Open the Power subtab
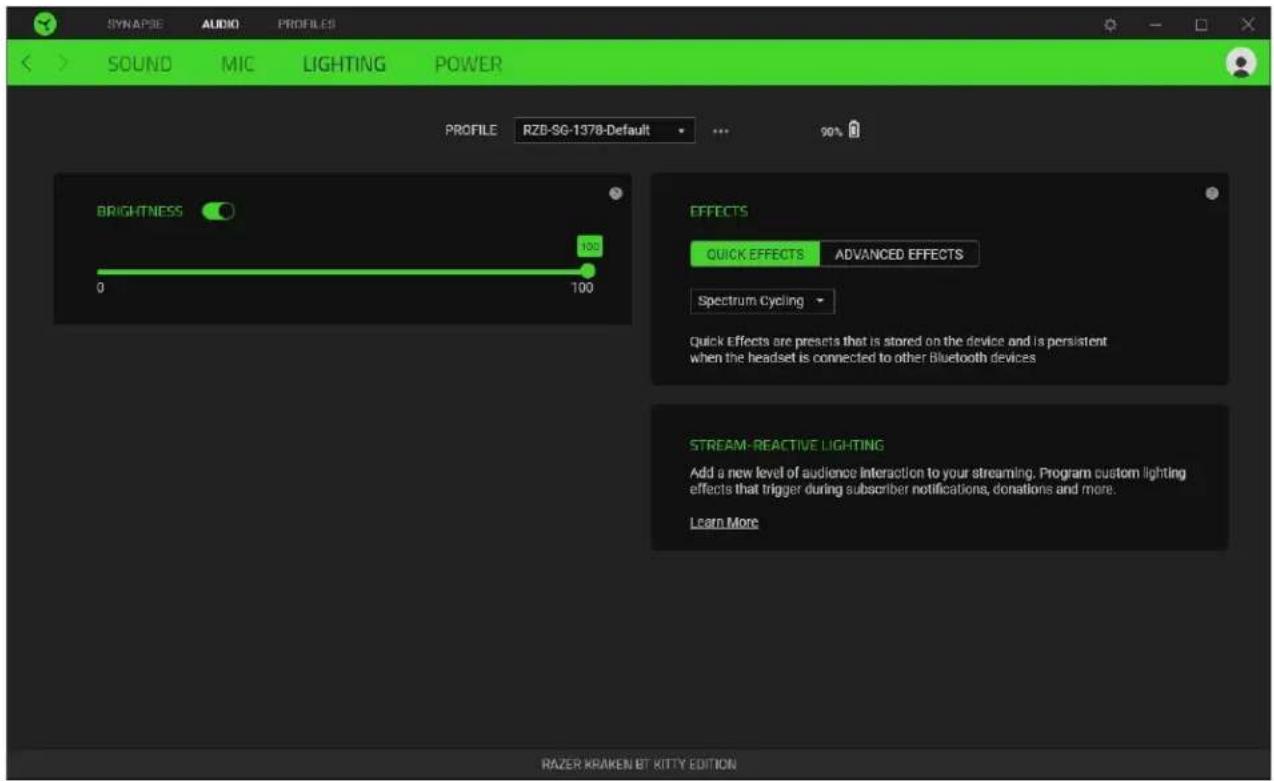 pyautogui.click(x=468, y=64)
